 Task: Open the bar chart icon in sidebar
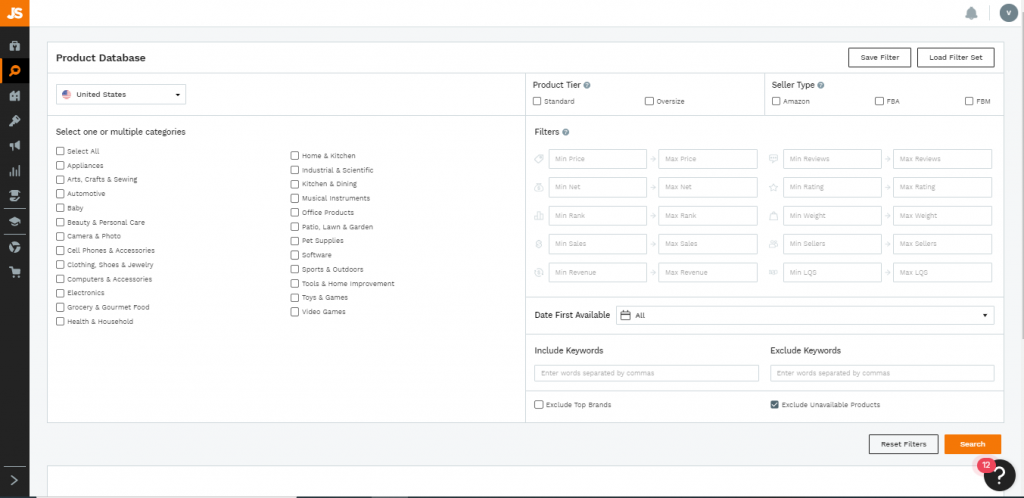click(x=14, y=171)
